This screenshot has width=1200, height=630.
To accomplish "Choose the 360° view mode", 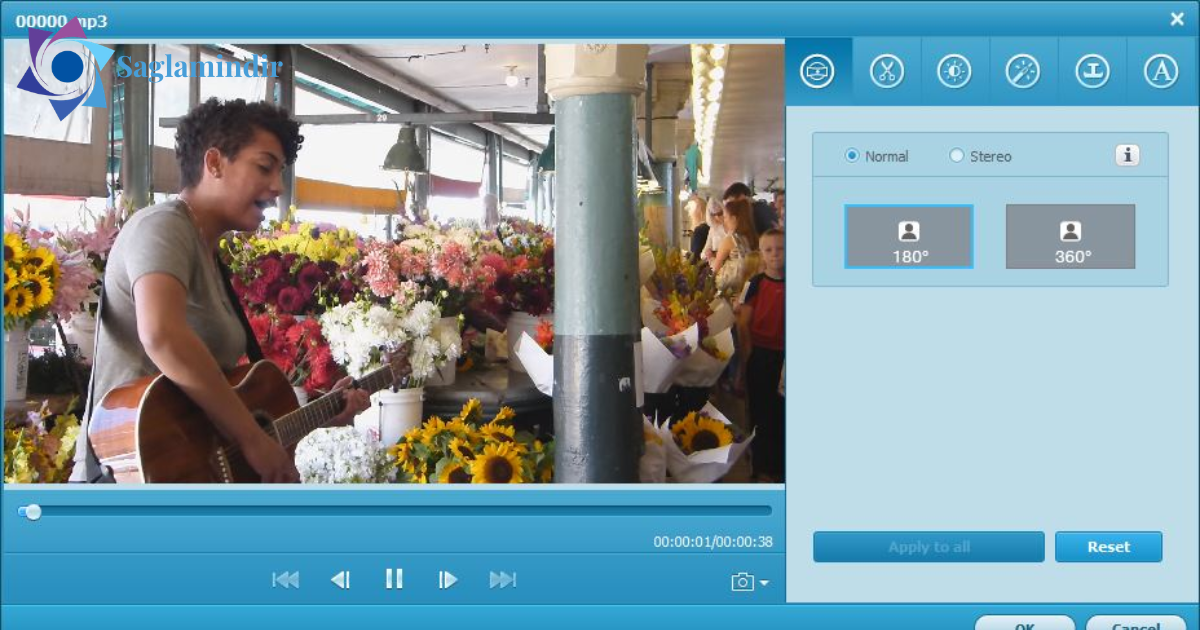I will [1070, 237].
